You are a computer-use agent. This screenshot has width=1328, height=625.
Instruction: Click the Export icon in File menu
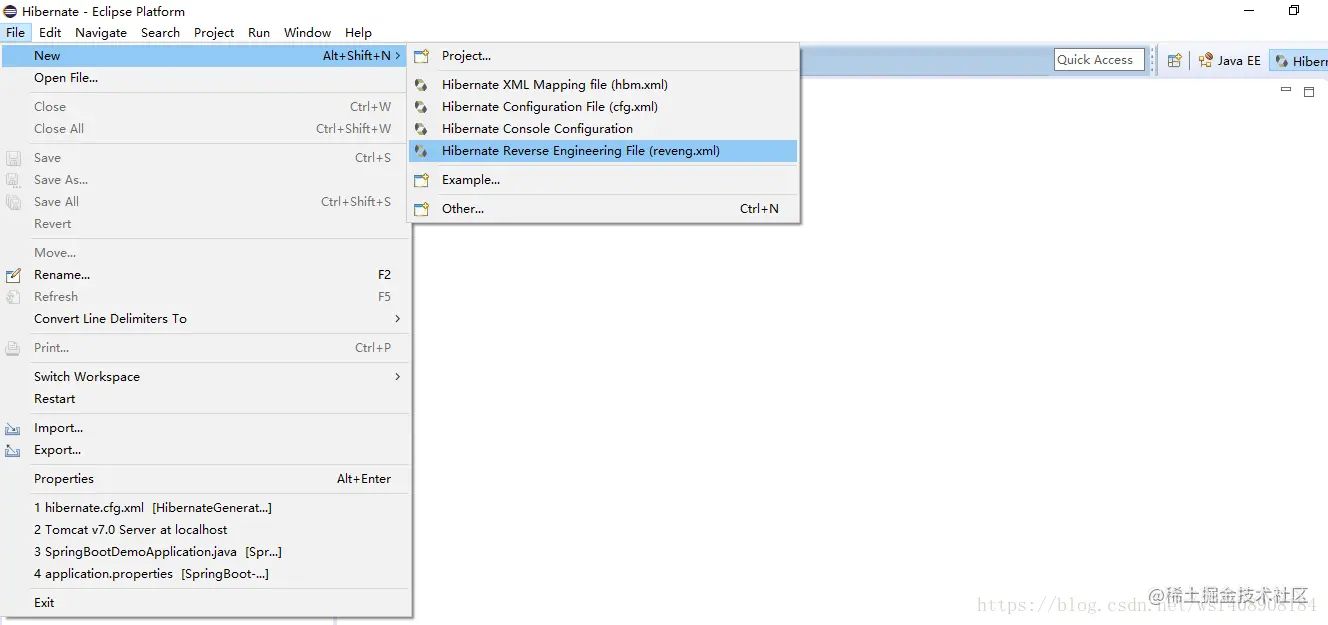(13, 450)
